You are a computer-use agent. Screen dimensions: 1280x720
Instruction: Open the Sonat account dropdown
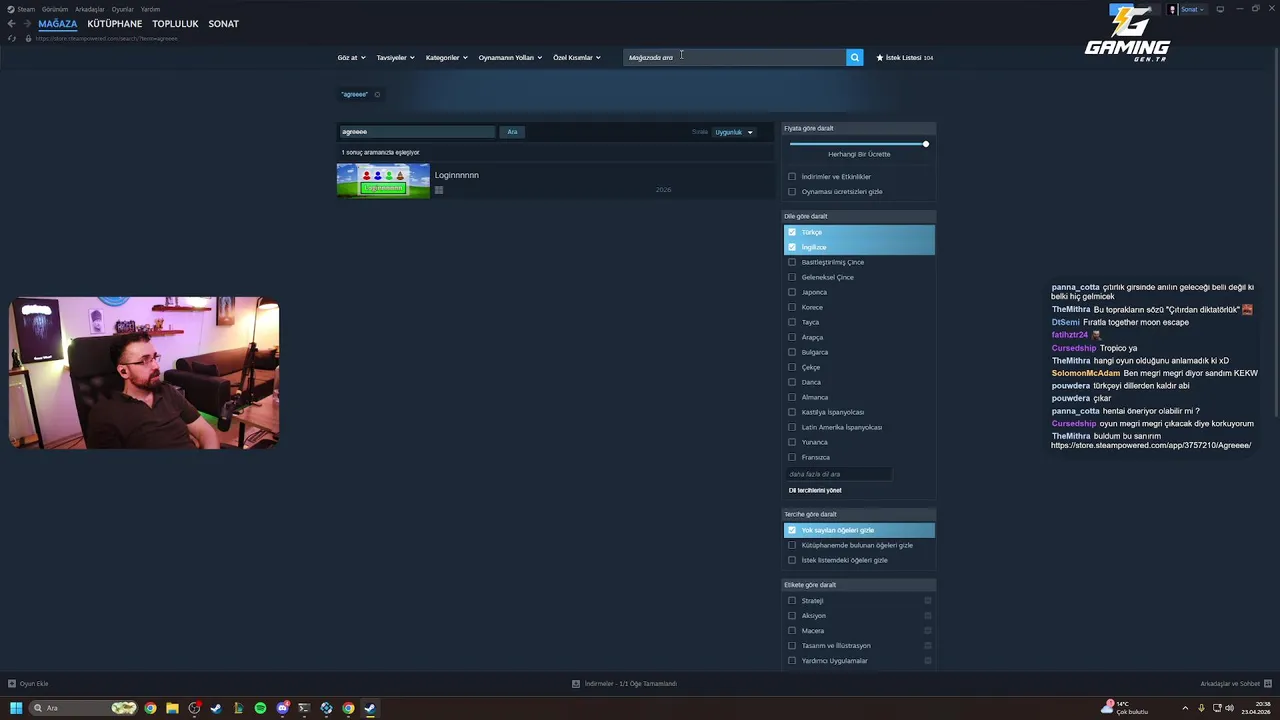click(1192, 9)
